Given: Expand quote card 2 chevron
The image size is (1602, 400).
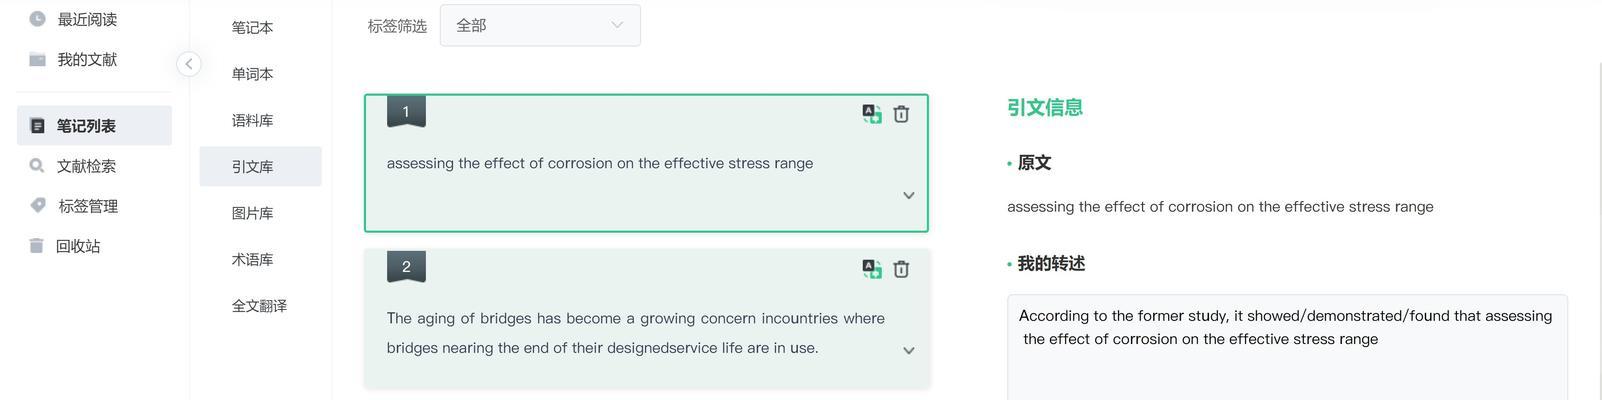Looking at the screenshot, I should point(908,351).
